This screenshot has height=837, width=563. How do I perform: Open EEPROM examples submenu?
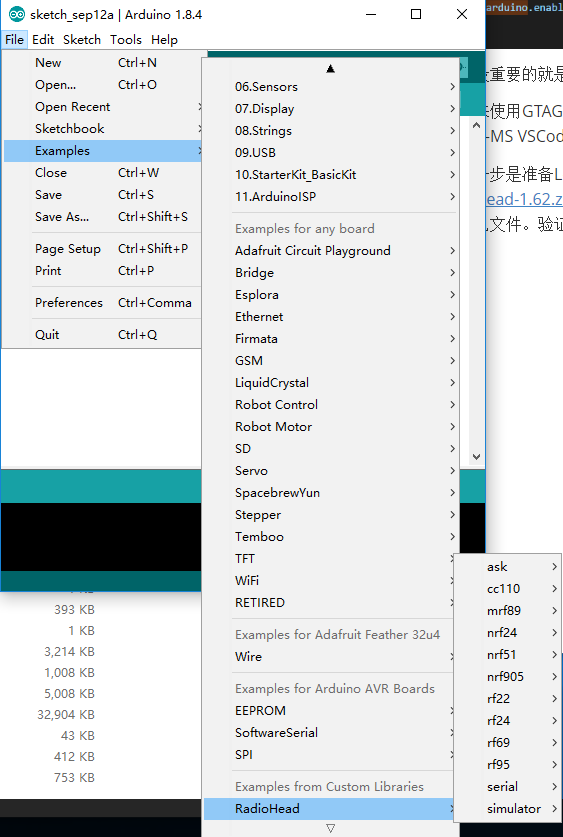point(330,710)
